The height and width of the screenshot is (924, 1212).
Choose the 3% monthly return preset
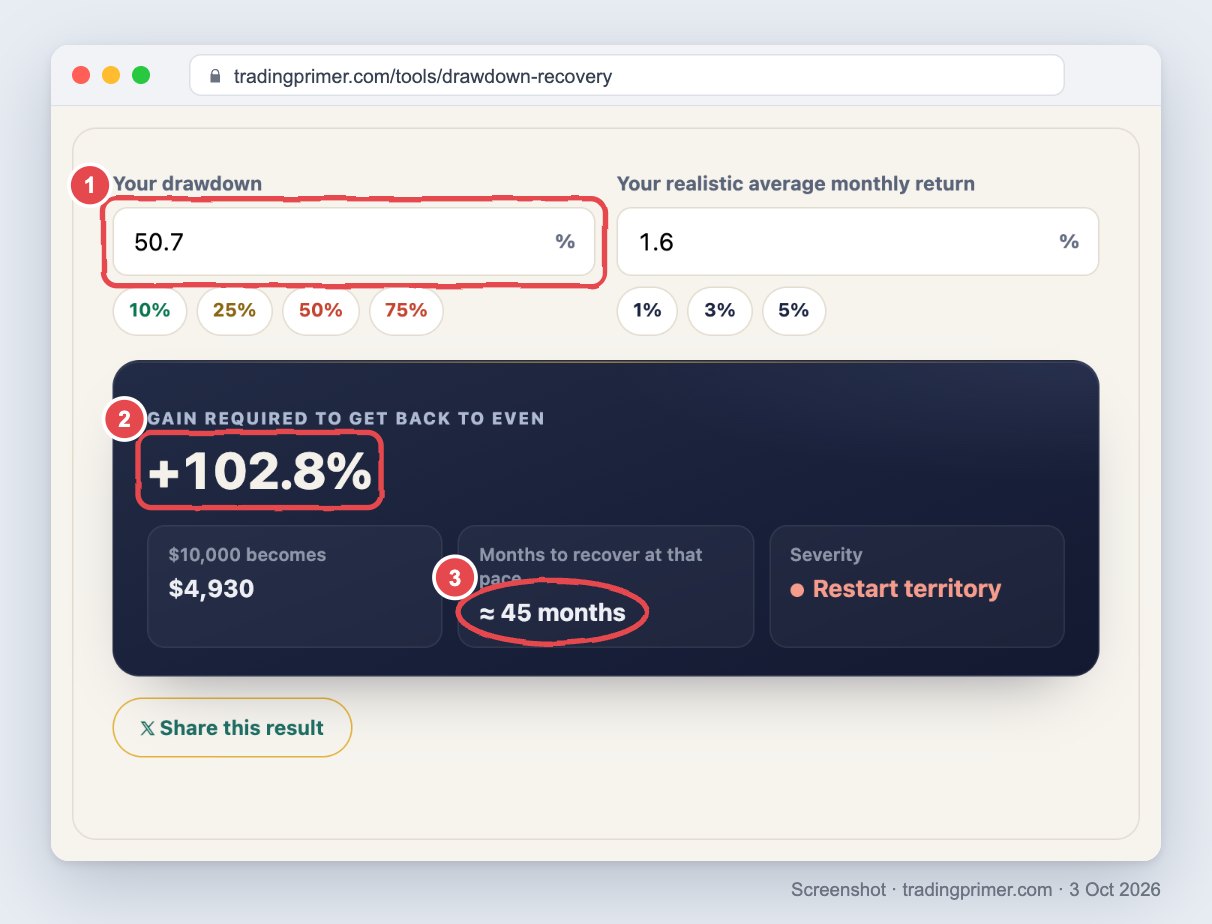(x=720, y=310)
